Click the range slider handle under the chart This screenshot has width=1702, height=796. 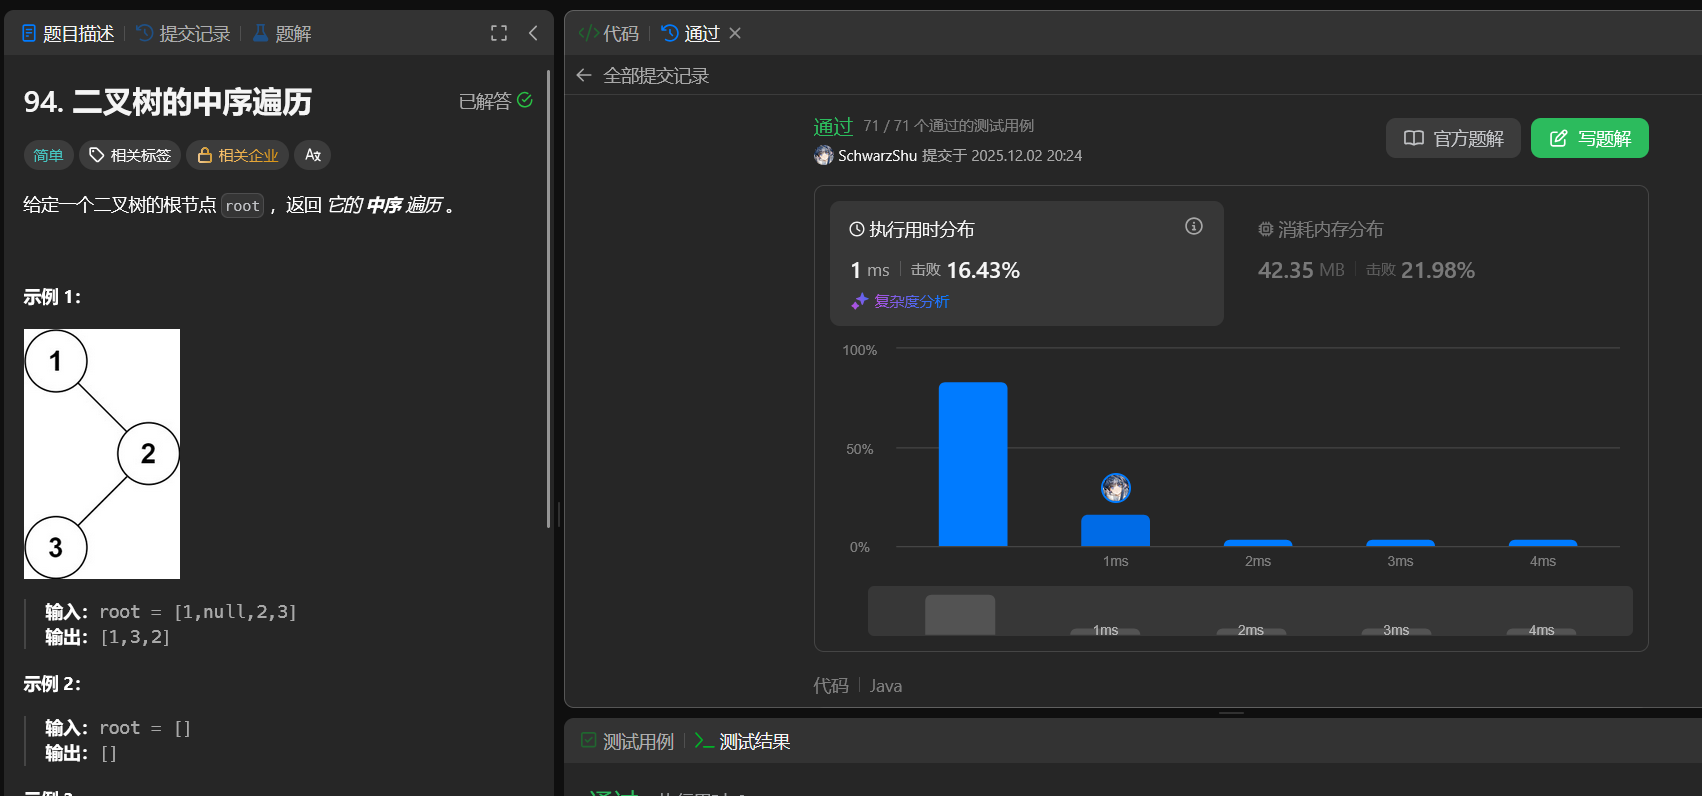(x=960, y=614)
